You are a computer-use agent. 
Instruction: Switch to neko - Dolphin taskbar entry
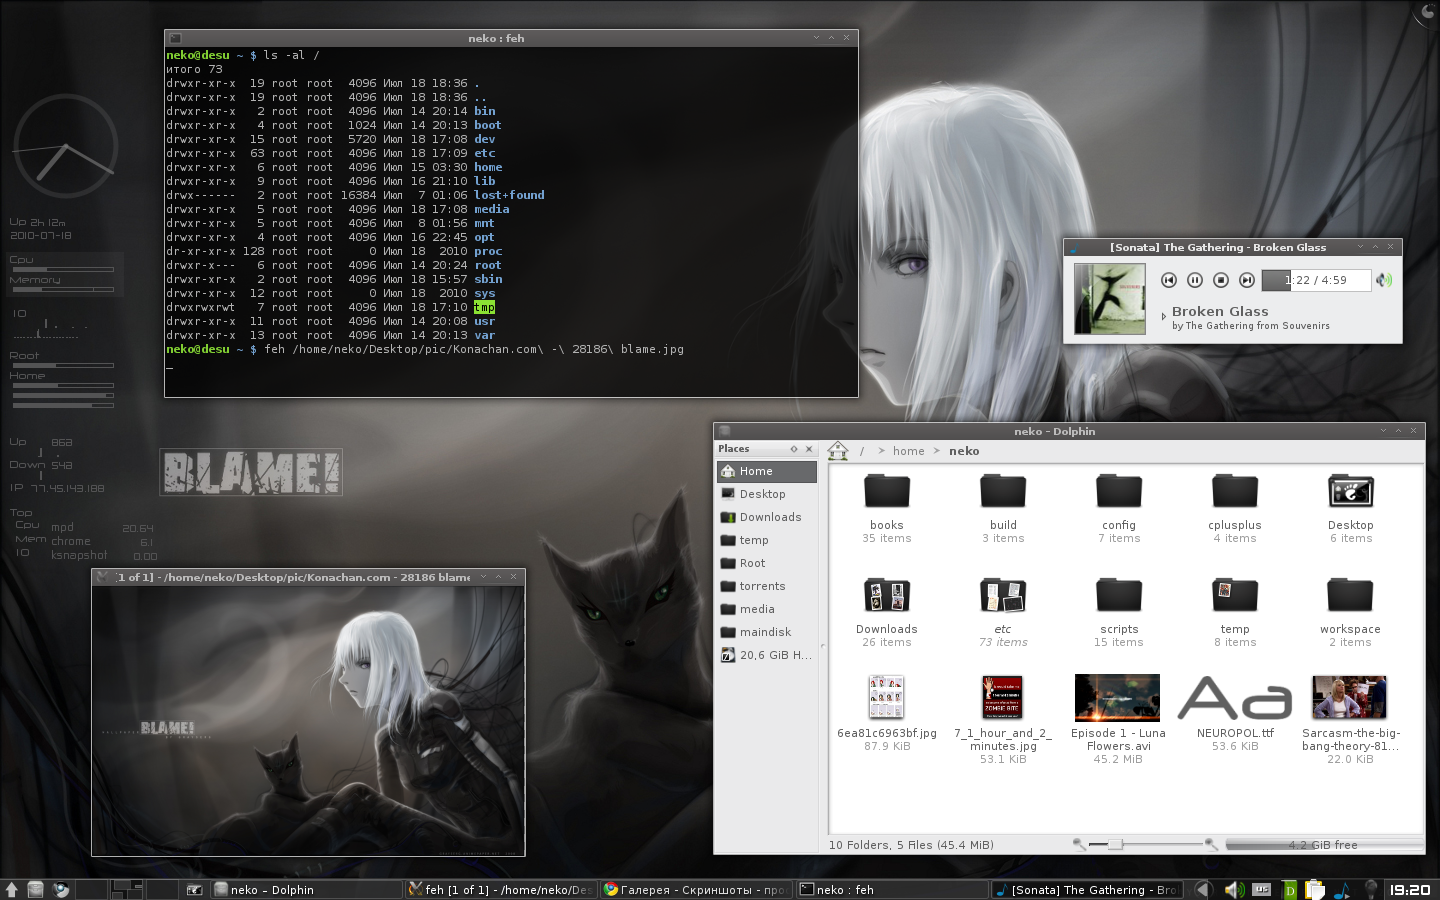tap(306, 889)
